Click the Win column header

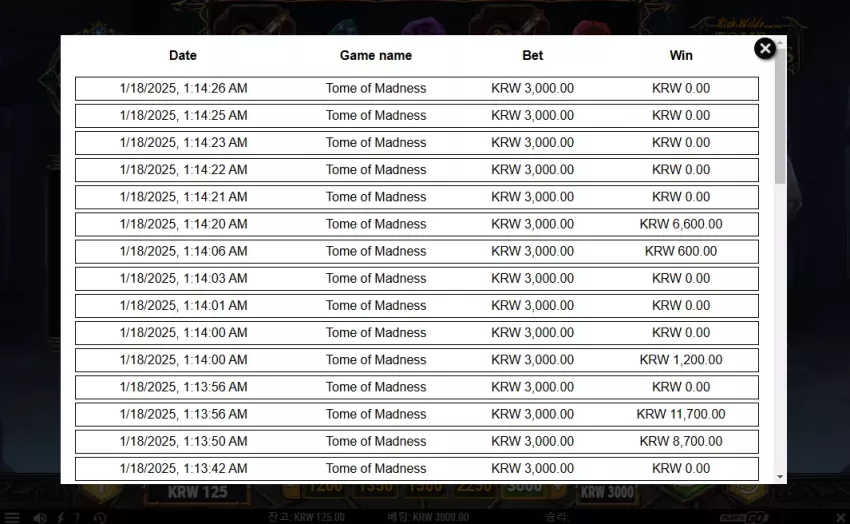681,55
